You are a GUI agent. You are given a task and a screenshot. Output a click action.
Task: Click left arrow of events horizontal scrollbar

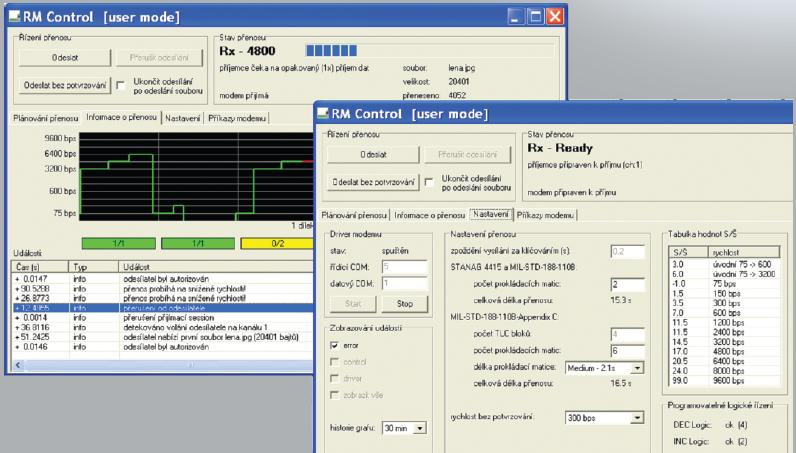click(x=18, y=365)
